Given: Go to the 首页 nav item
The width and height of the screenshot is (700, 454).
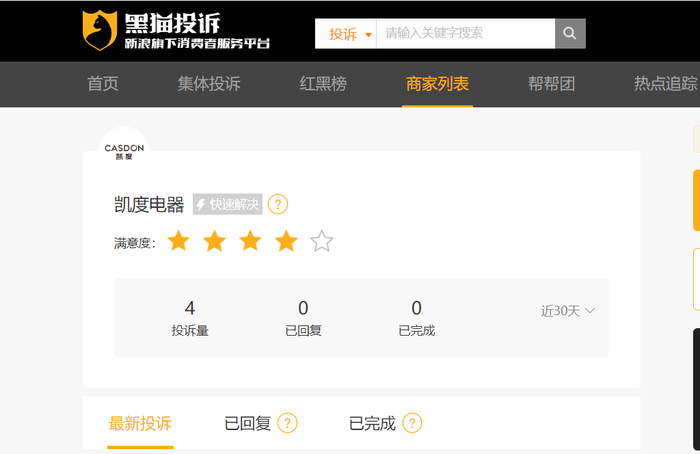Looking at the screenshot, I should tap(103, 84).
